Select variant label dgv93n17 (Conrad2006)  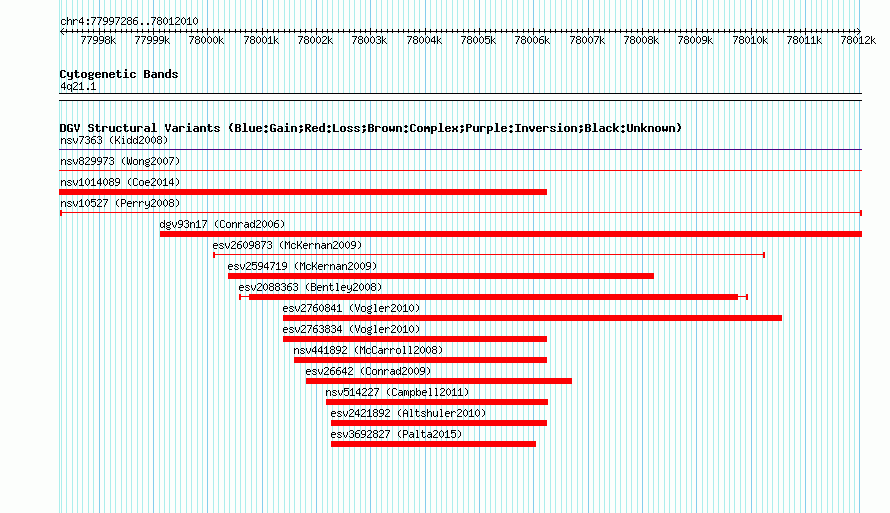222,224
